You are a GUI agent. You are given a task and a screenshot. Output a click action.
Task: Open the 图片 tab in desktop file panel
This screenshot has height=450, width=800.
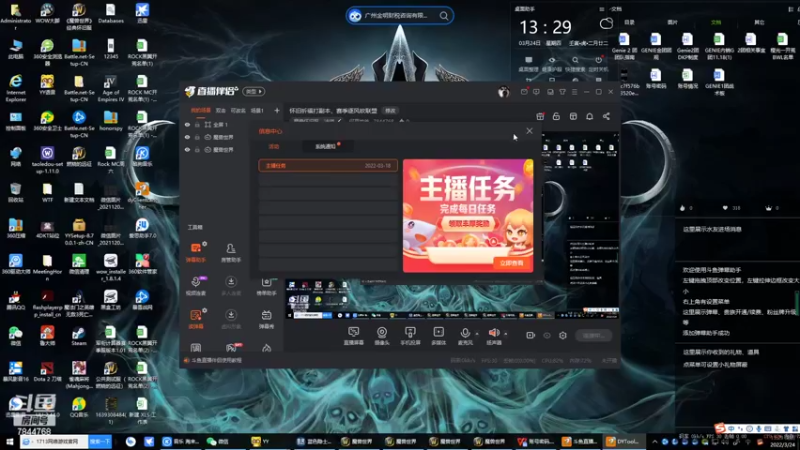pyautogui.click(x=672, y=22)
